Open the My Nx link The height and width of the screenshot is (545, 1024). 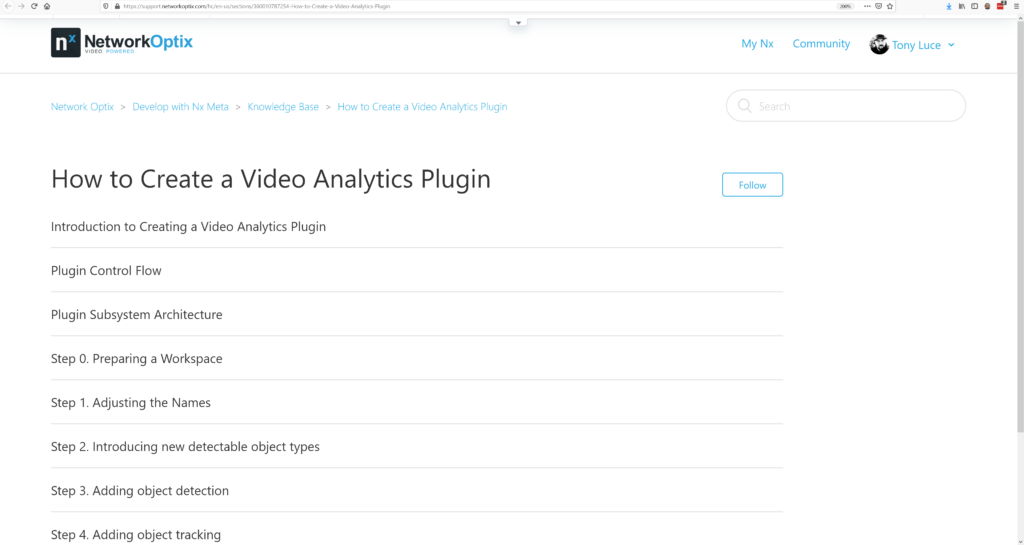(x=757, y=44)
